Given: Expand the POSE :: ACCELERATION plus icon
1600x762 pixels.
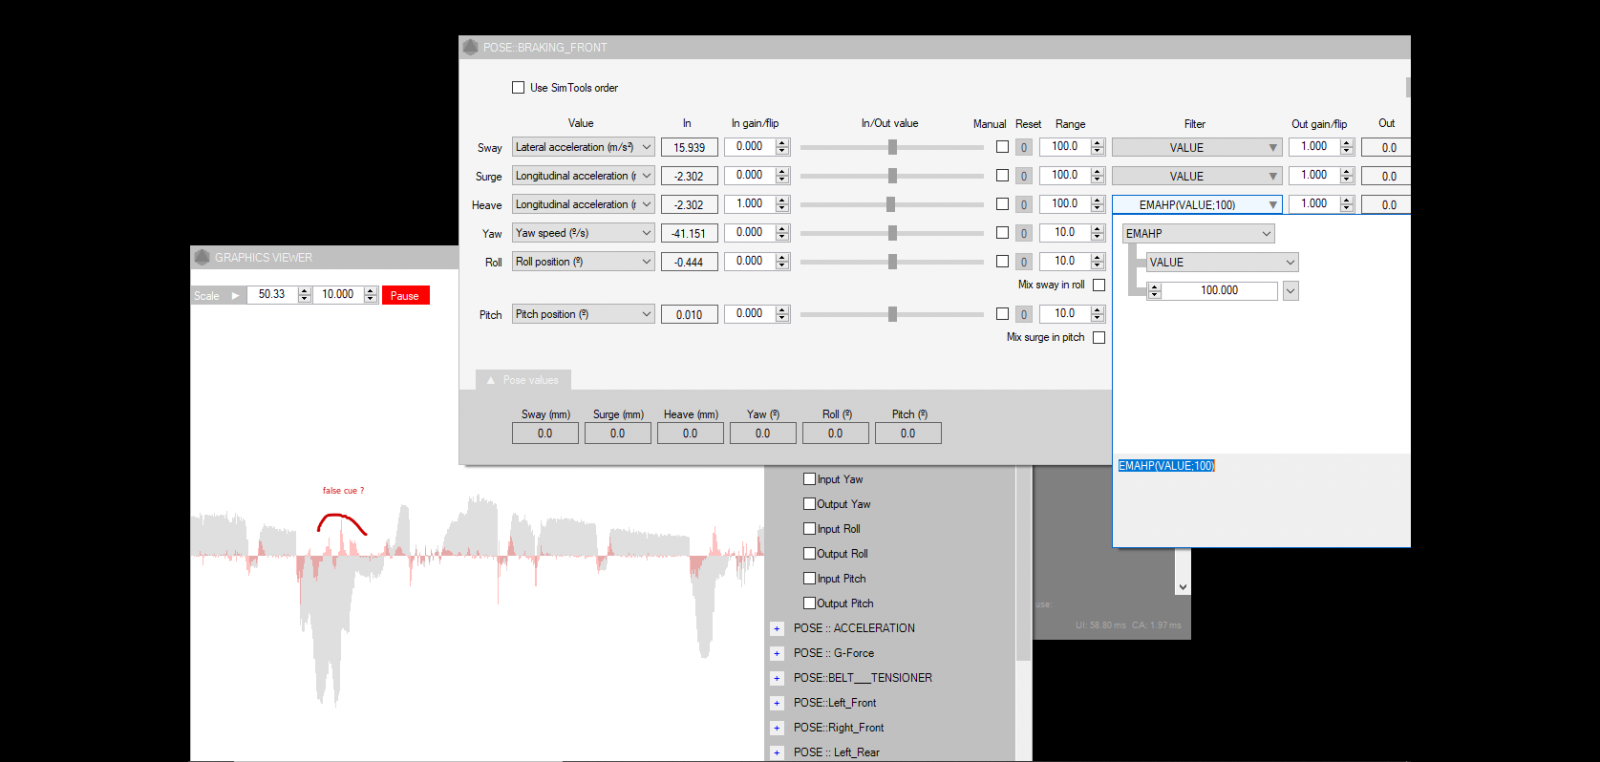Looking at the screenshot, I should 776,629.
